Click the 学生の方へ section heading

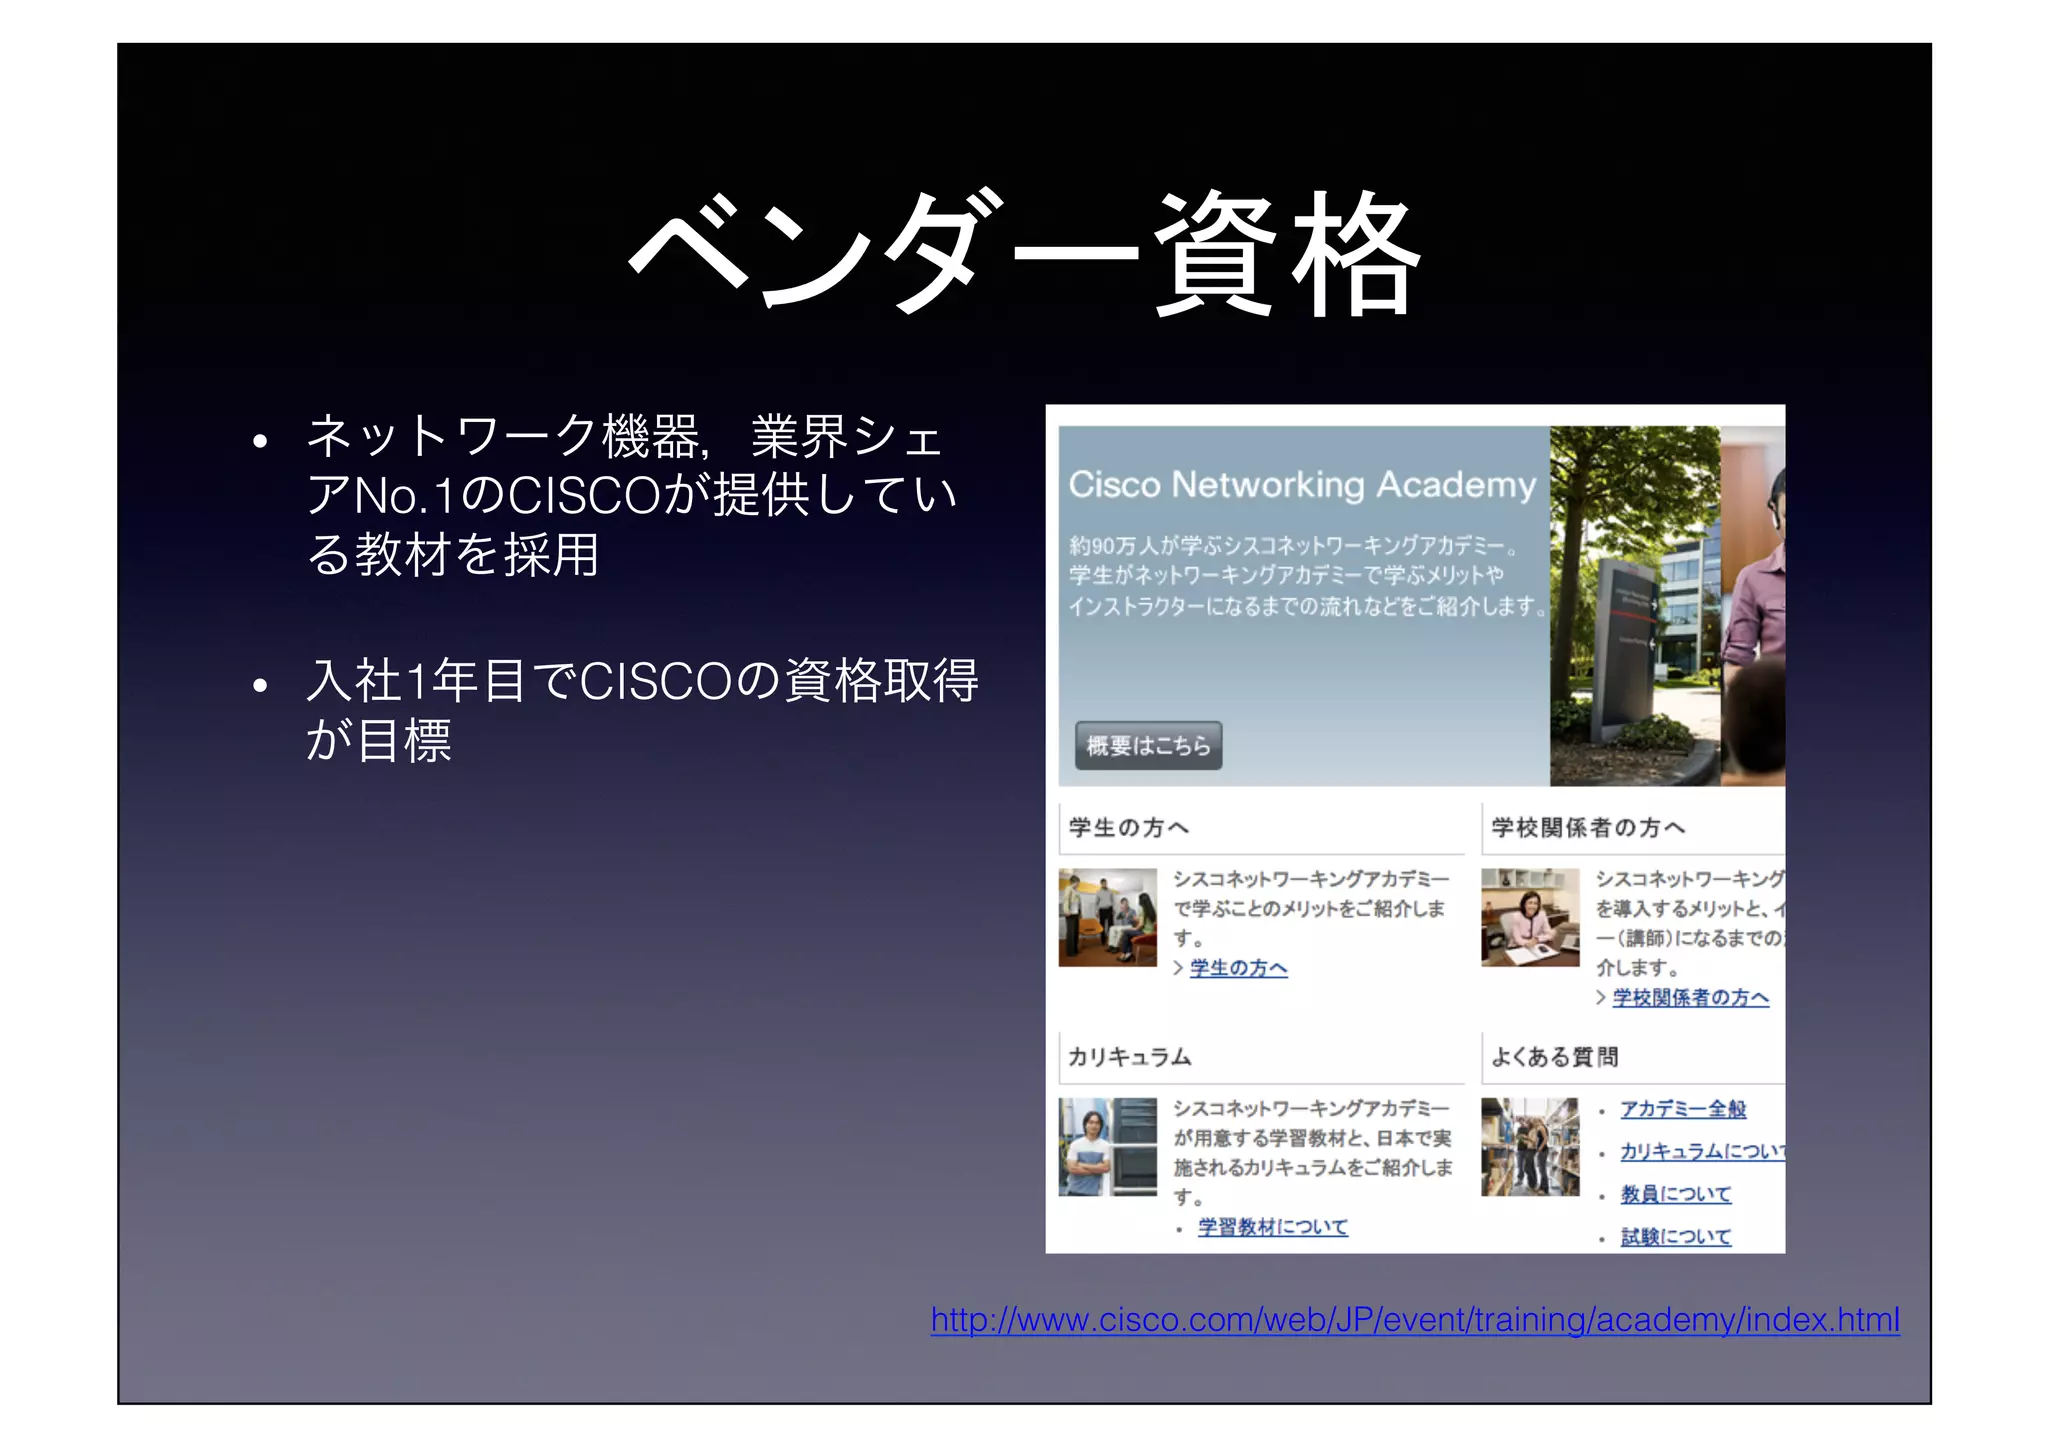(x=1128, y=828)
